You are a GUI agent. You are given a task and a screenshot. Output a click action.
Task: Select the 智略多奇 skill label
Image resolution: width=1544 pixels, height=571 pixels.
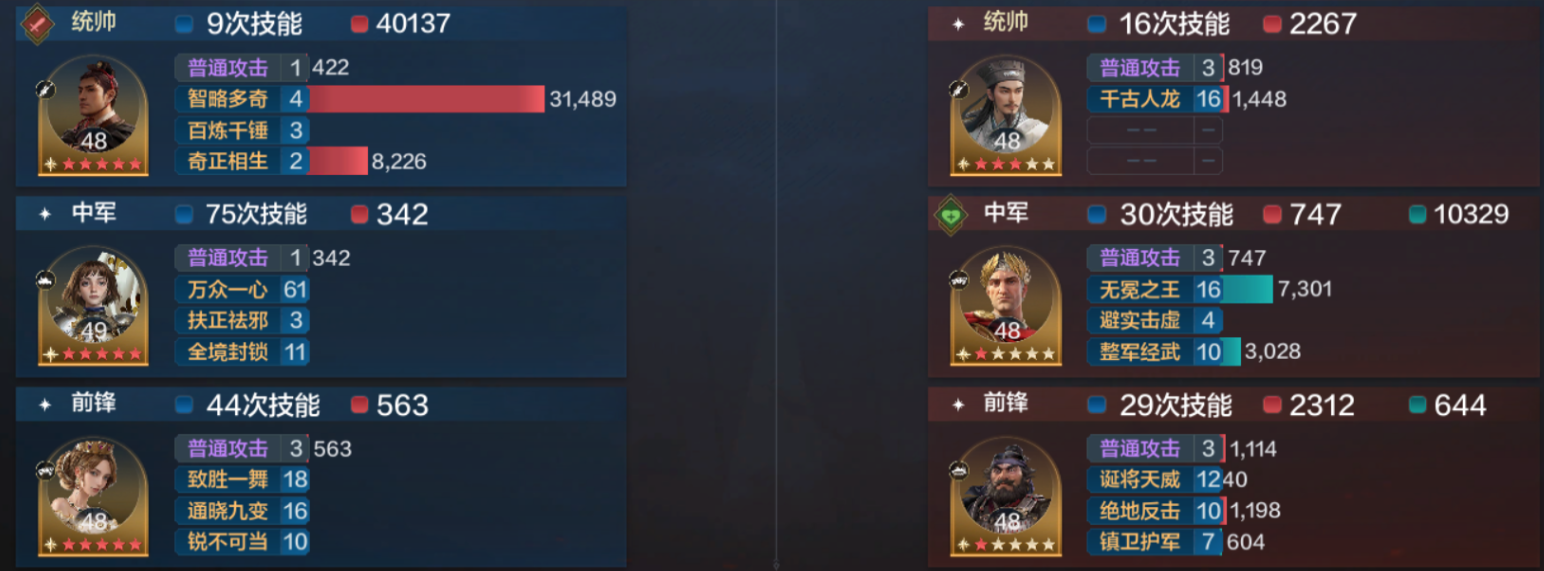tap(228, 99)
